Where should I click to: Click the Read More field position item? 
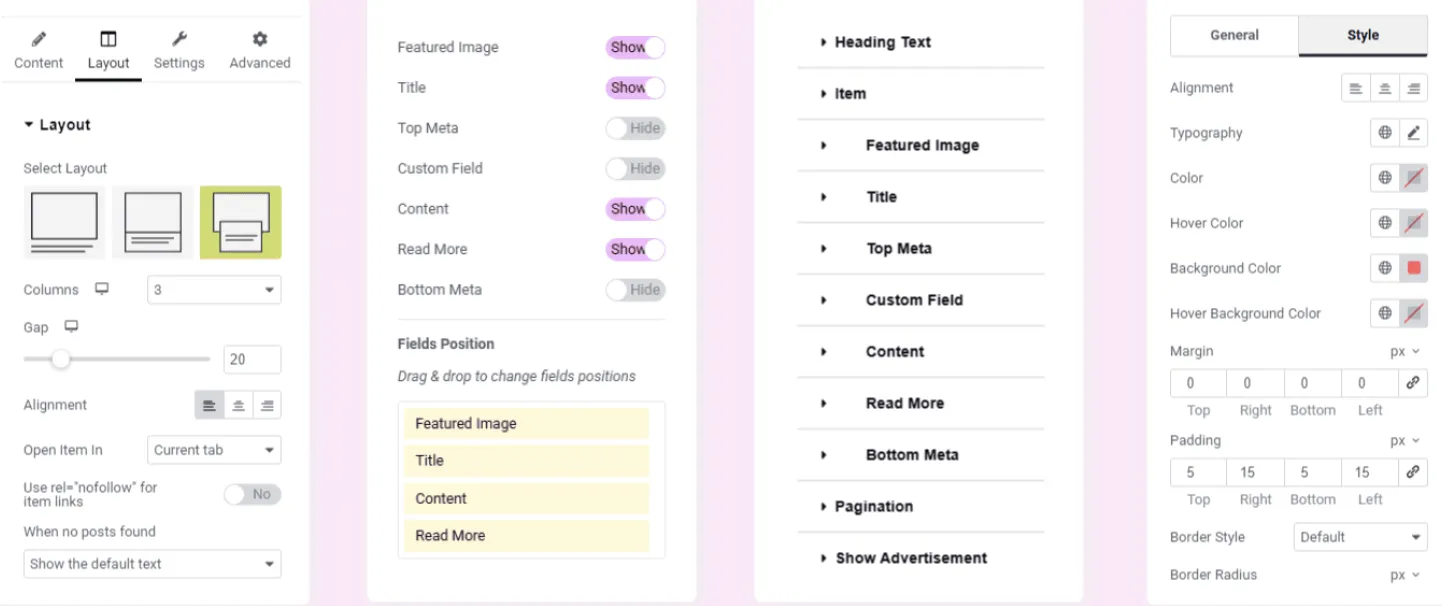[x=527, y=535]
